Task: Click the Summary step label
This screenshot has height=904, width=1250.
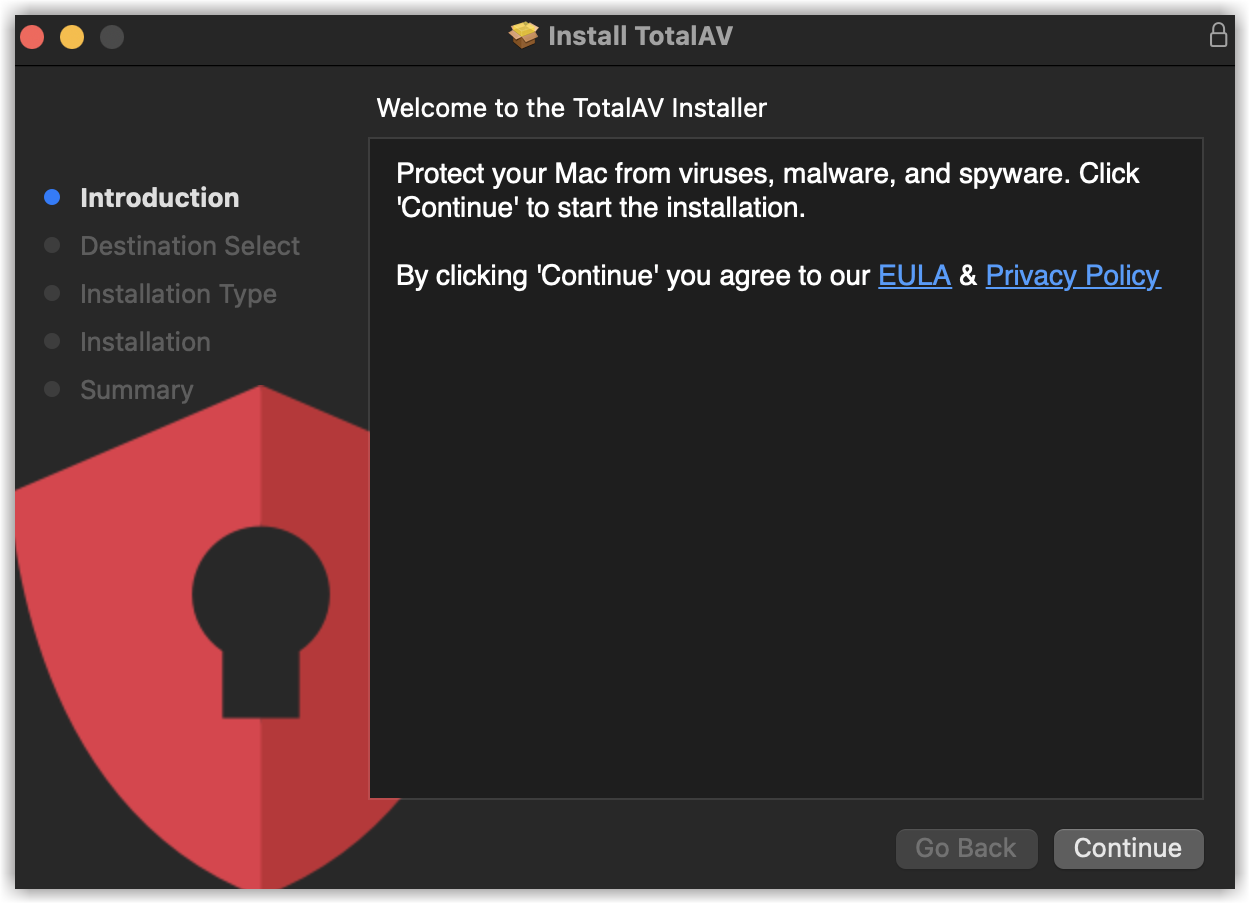Action: (136, 390)
